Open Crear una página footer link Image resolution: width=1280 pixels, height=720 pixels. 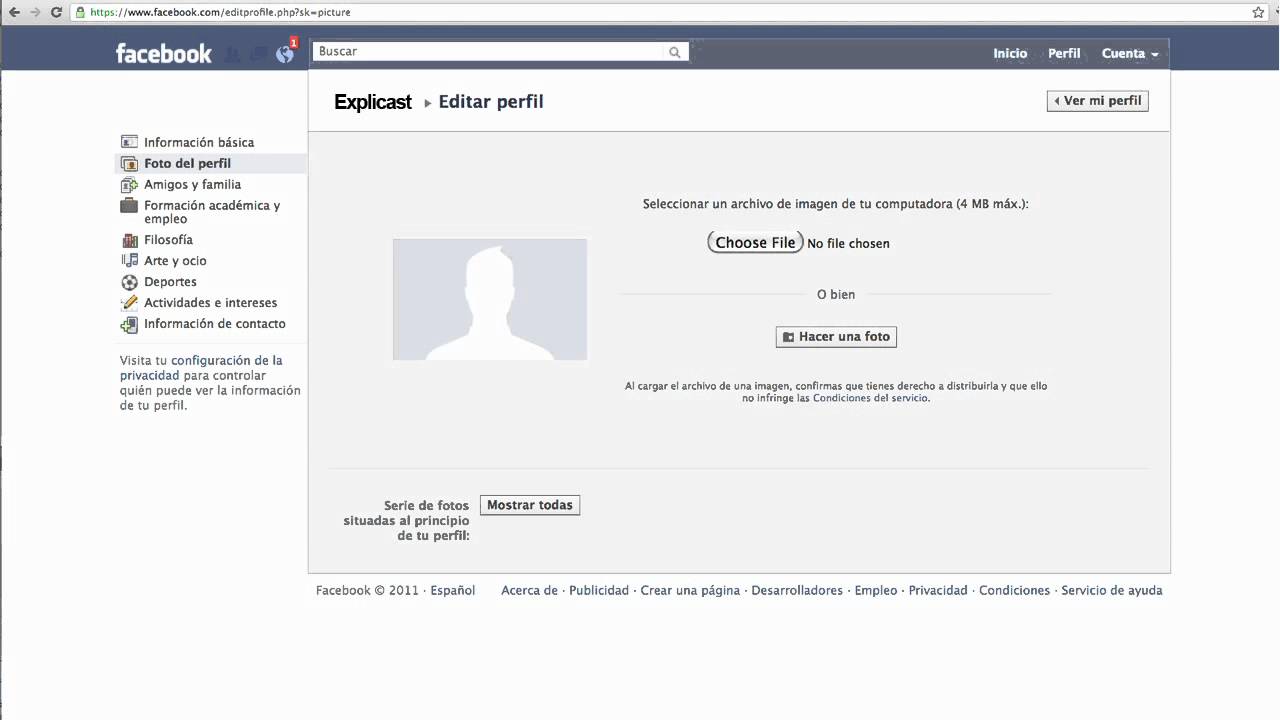(690, 591)
